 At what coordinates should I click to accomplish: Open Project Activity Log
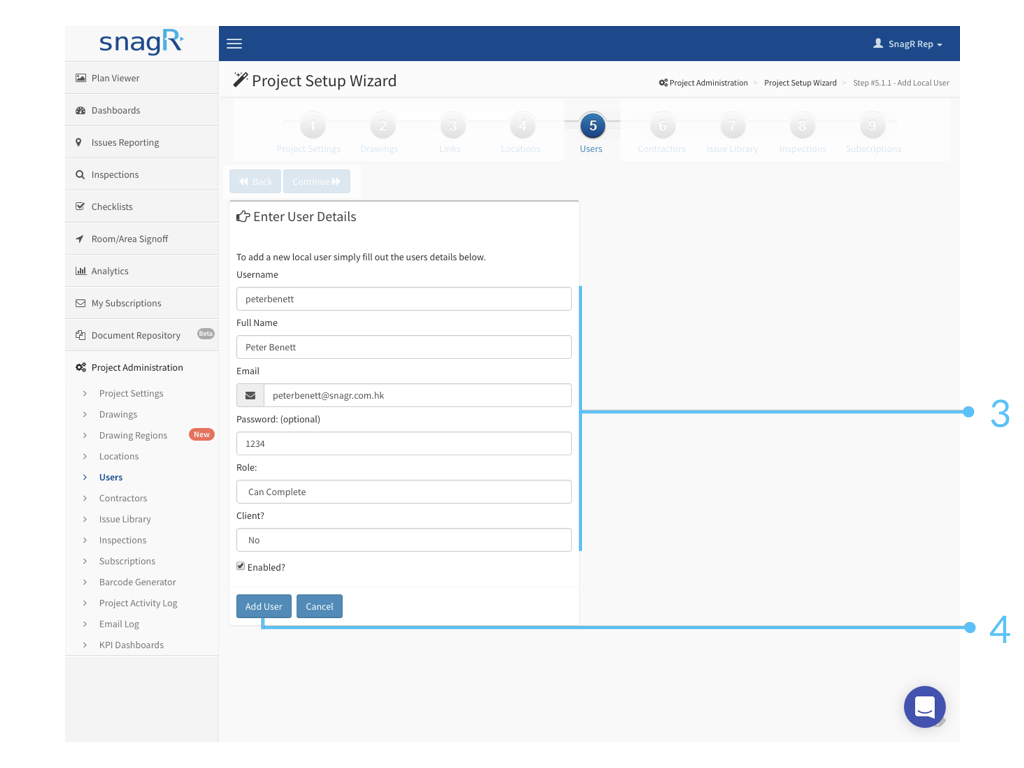click(x=138, y=603)
